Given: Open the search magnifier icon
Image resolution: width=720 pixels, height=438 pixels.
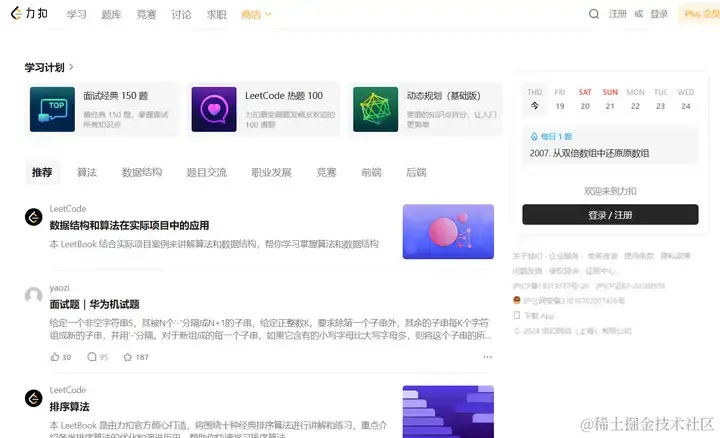Looking at the screenshot, I should tap(594, 14).
